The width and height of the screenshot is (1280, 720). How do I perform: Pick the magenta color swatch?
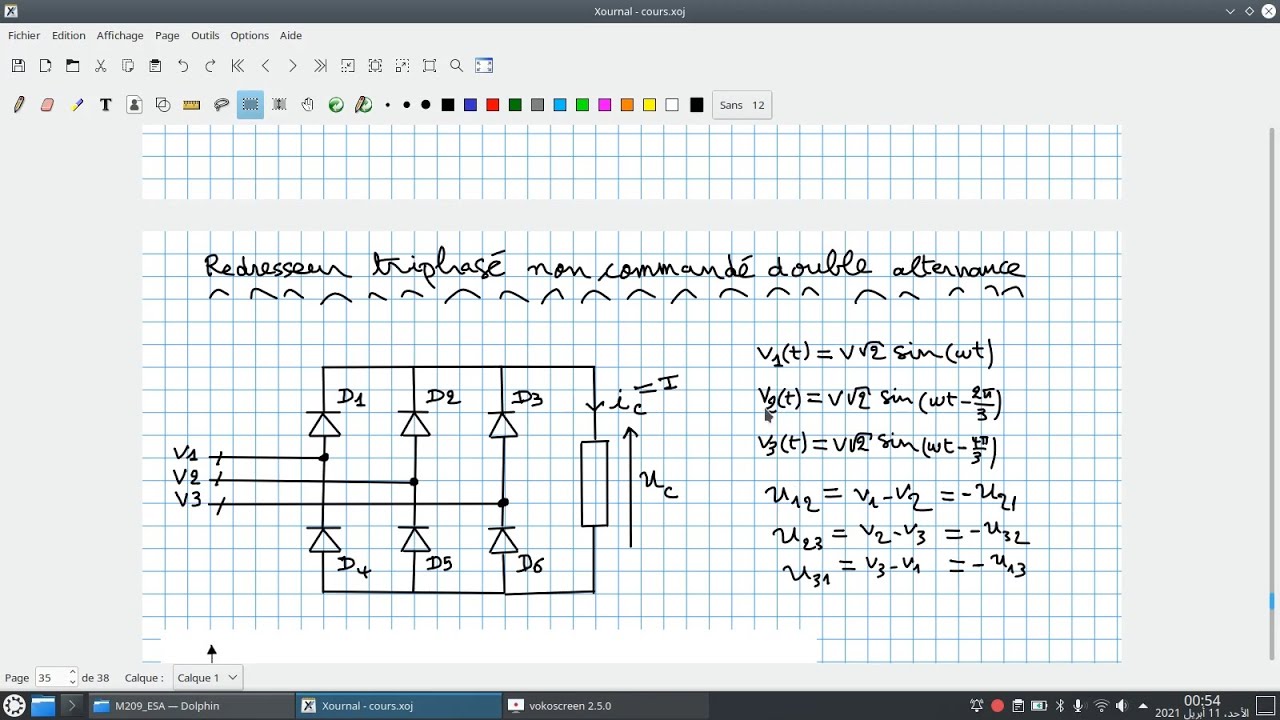[605, 105]
